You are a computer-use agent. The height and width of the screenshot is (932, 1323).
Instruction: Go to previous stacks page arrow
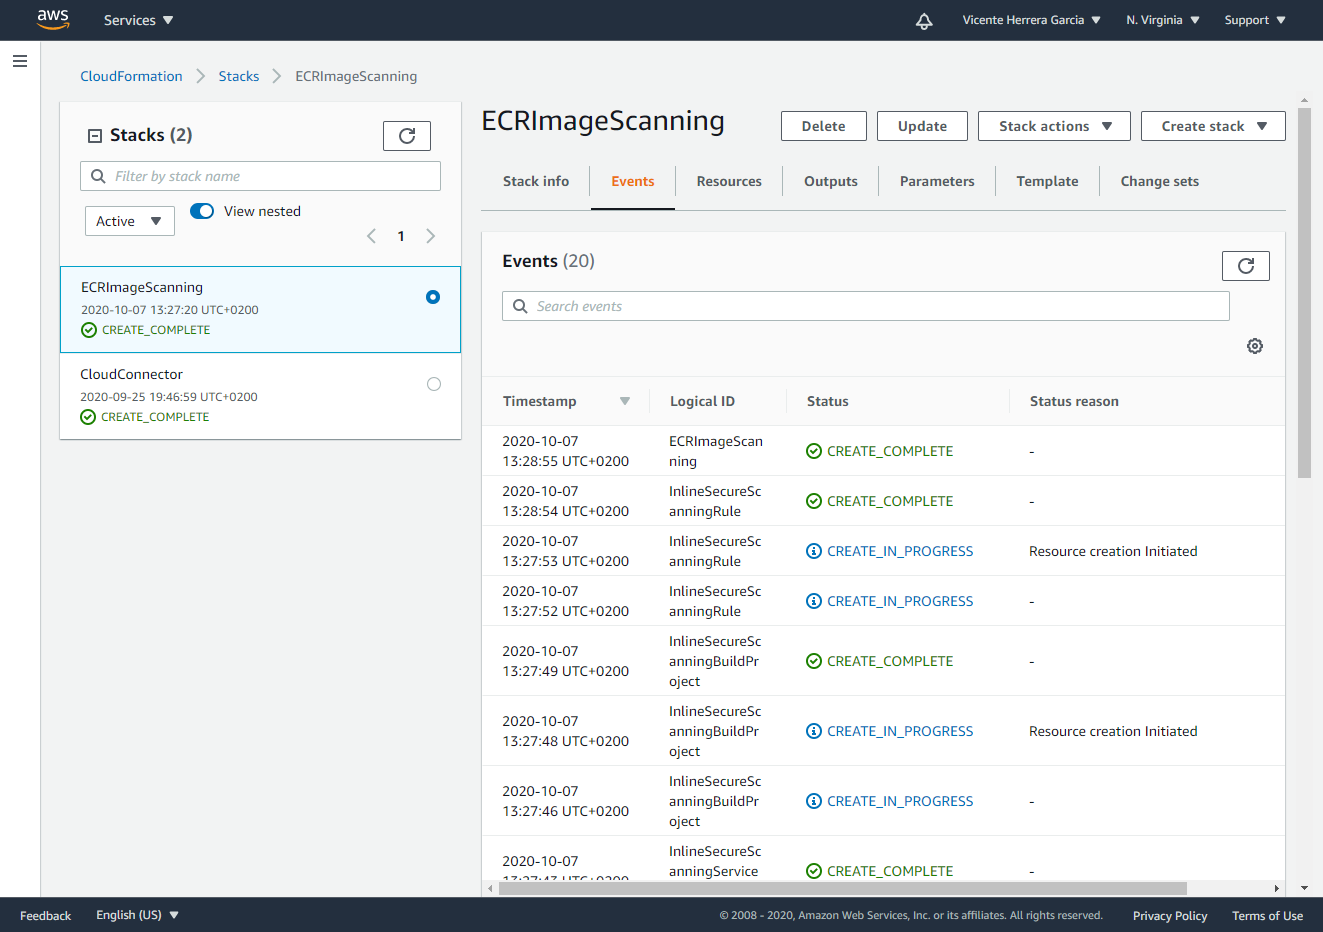(372, 236)
